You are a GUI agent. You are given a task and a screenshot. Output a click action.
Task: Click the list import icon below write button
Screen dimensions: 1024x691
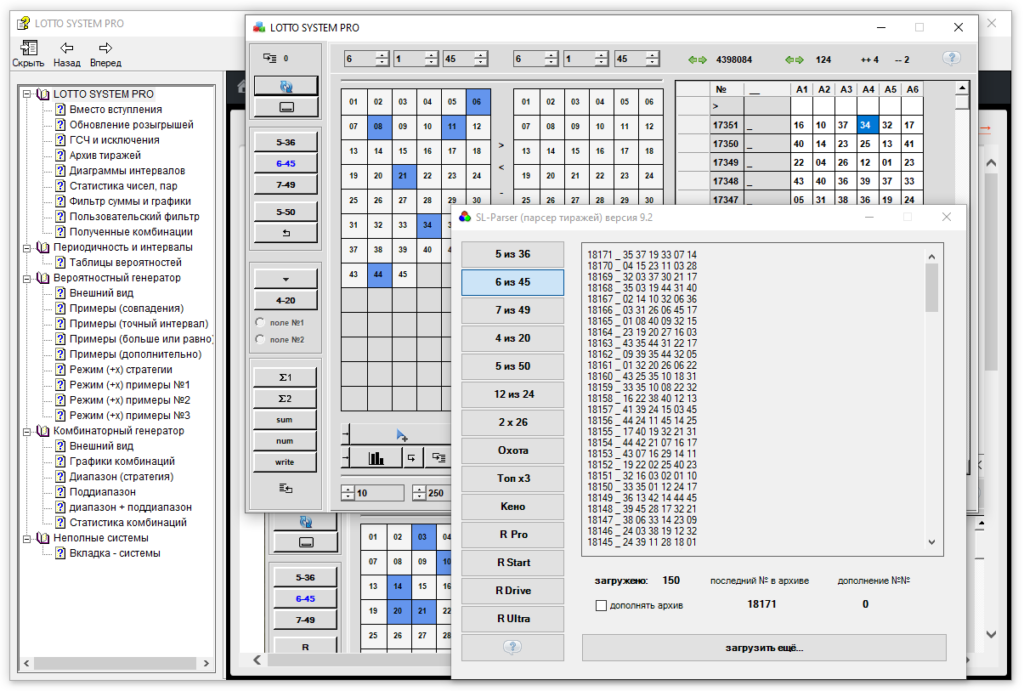(x=285, y=488)
